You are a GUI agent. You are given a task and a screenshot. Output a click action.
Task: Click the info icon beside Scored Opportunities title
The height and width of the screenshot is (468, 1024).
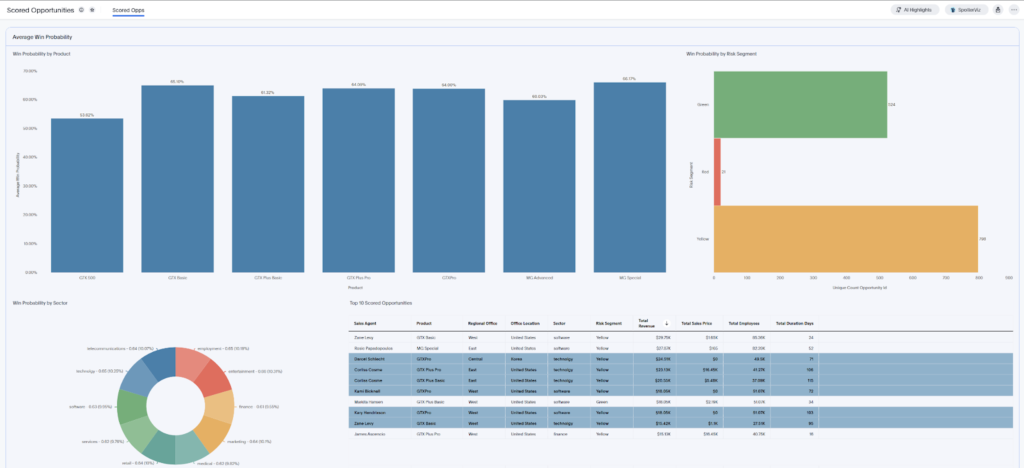pyautogui.click(x=81, y=9)
